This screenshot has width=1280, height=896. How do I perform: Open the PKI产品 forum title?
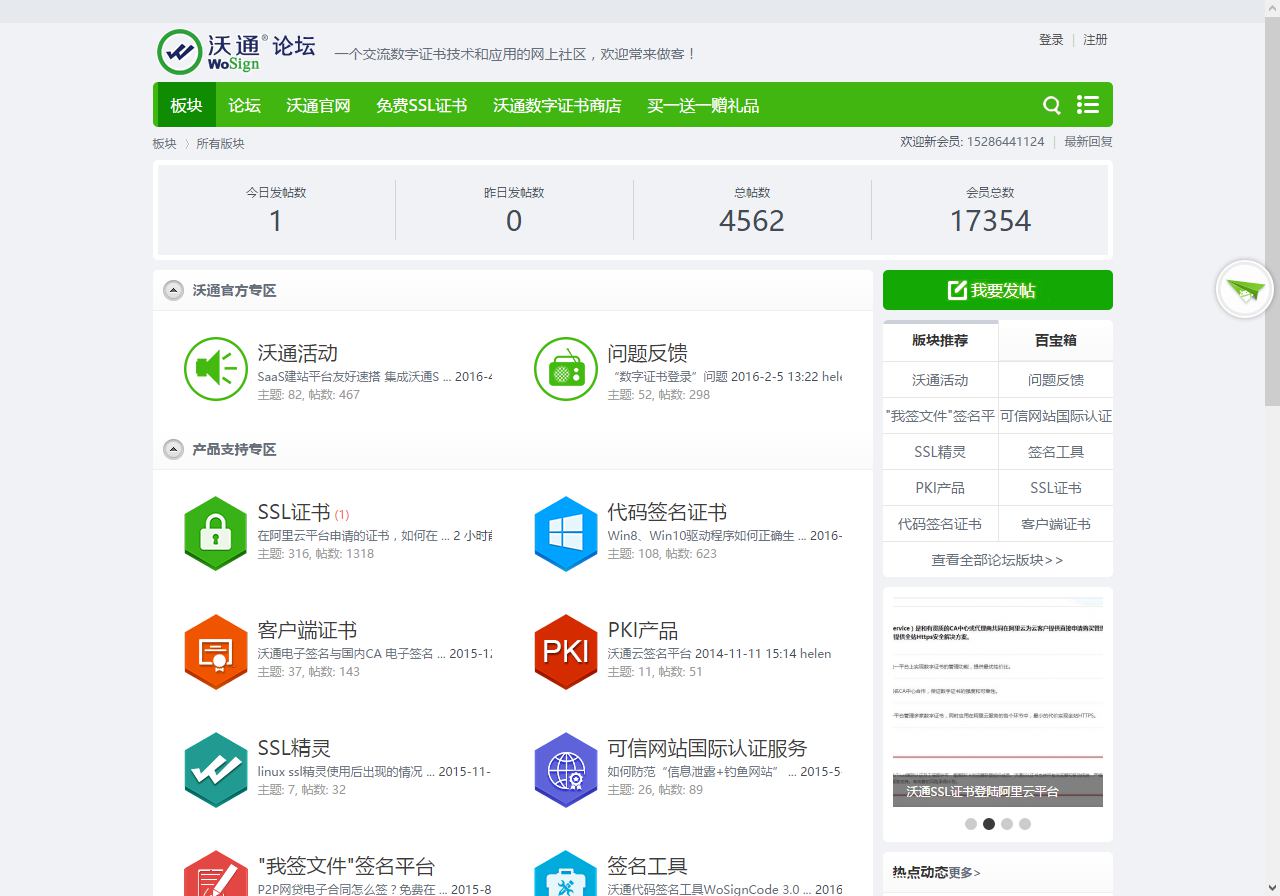643,630
